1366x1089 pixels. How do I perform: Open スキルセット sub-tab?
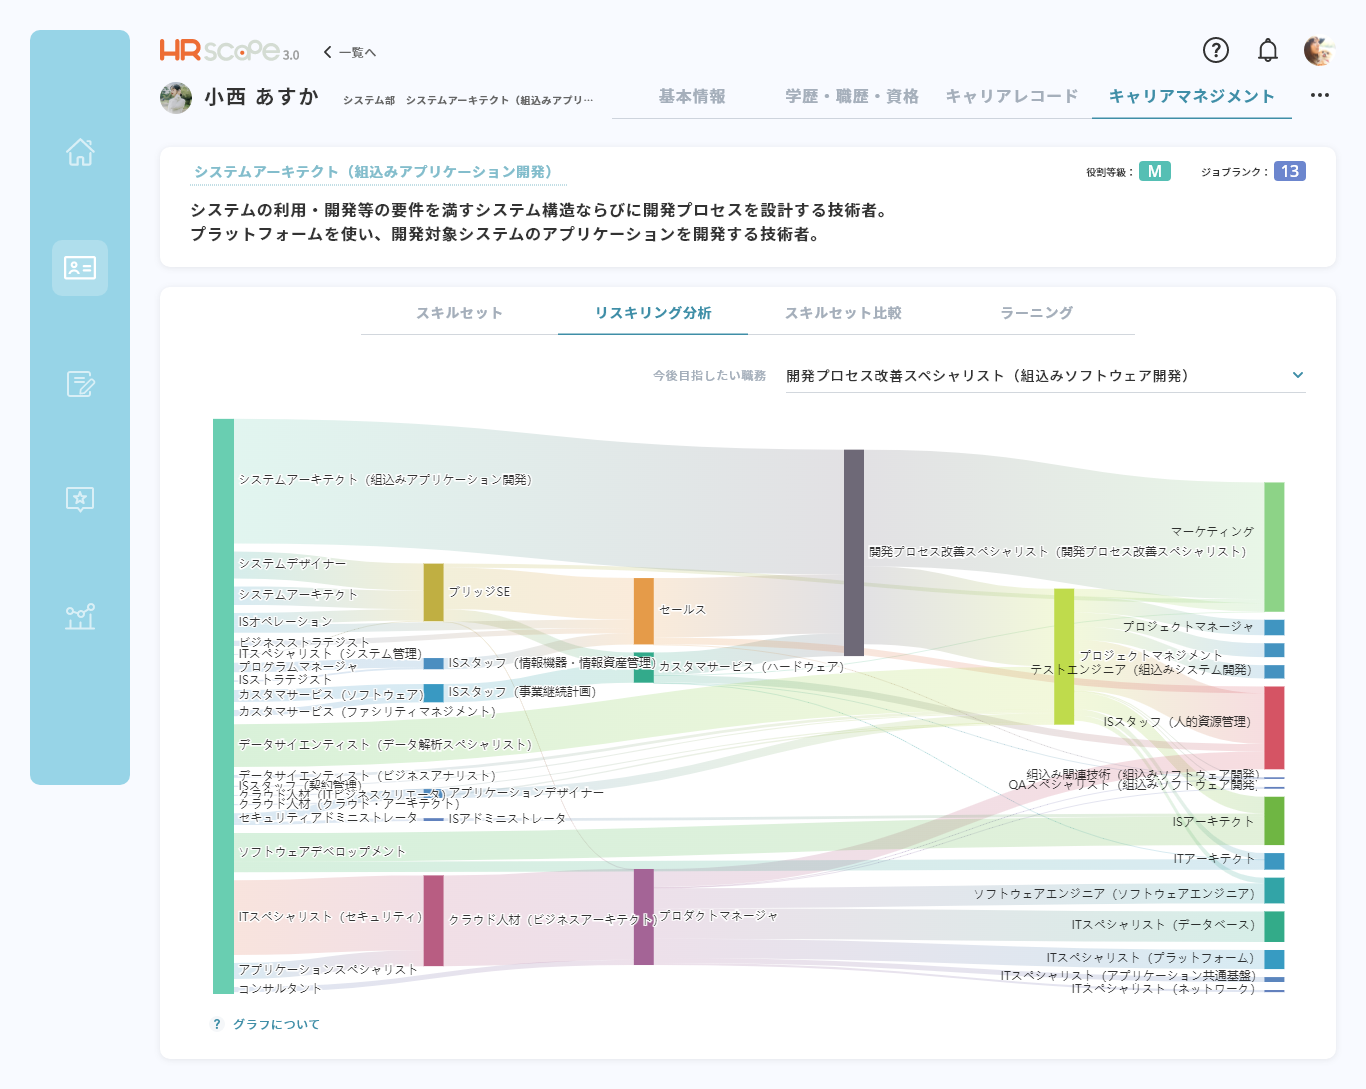point(459,313)
